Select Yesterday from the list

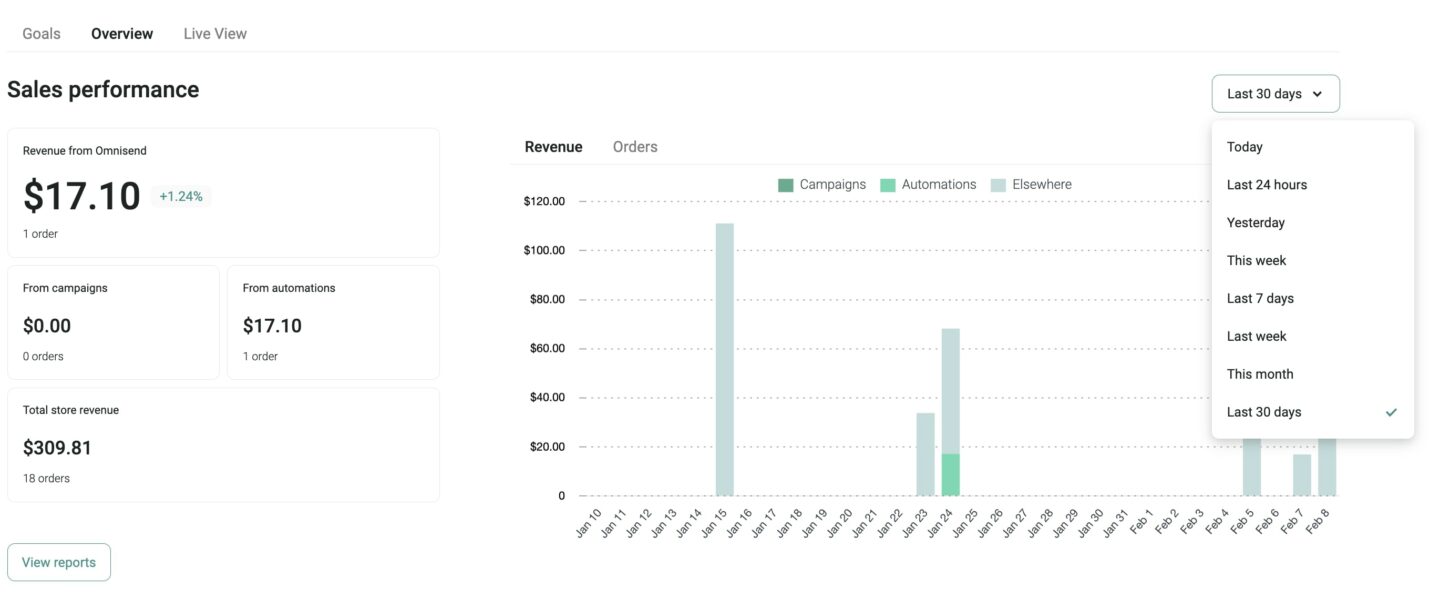tap(1255, 222)
